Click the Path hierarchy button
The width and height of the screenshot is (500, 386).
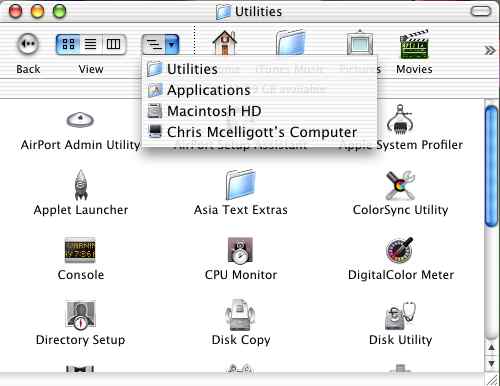pyautogui.click(x=154, y=44)
